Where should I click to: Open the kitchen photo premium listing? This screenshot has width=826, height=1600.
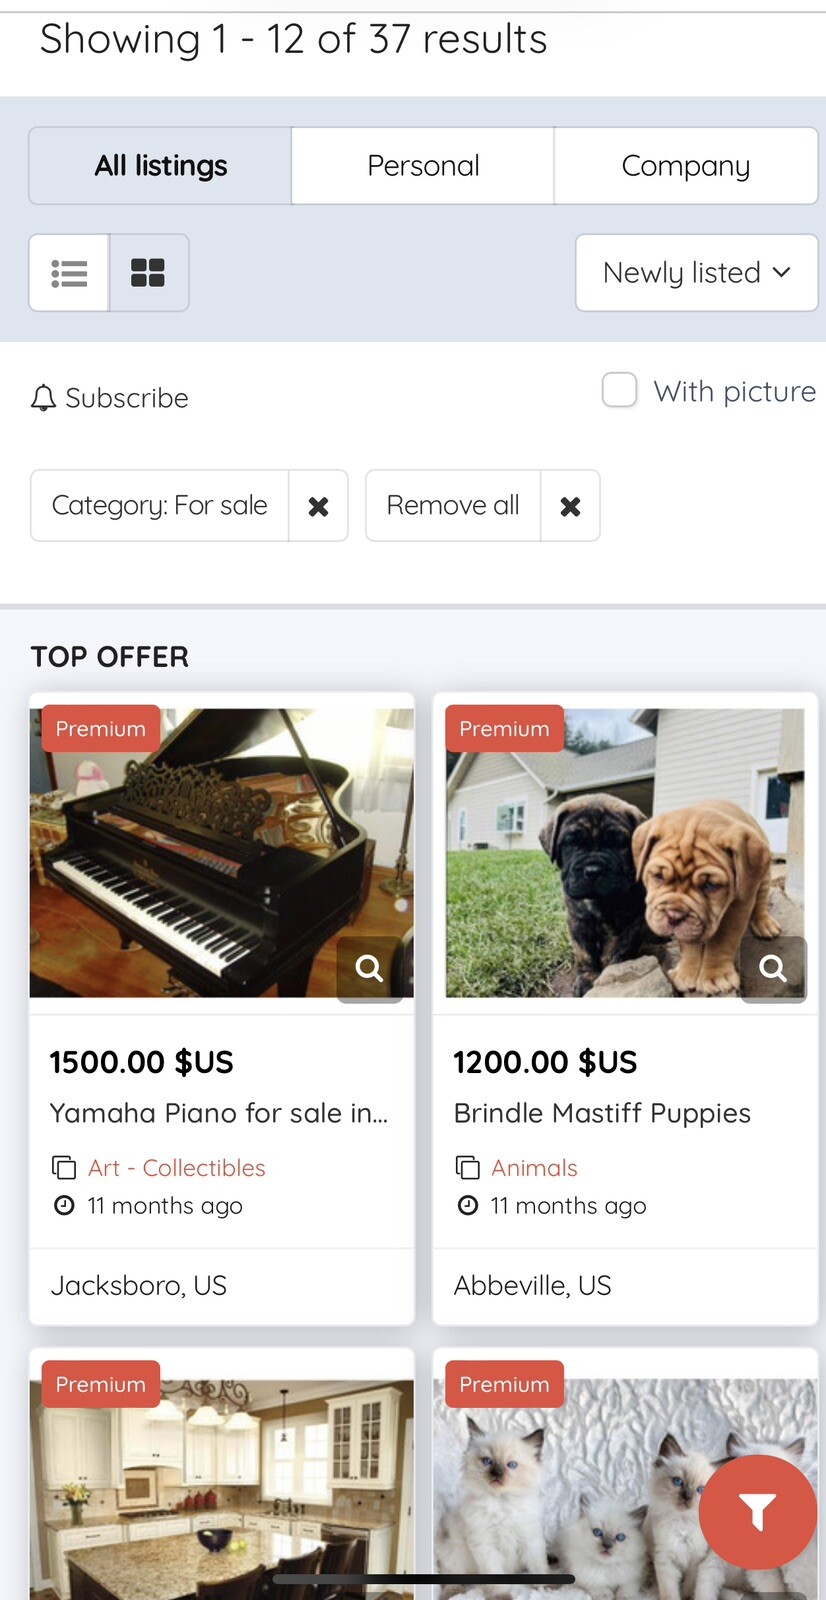coord(222,1475)
